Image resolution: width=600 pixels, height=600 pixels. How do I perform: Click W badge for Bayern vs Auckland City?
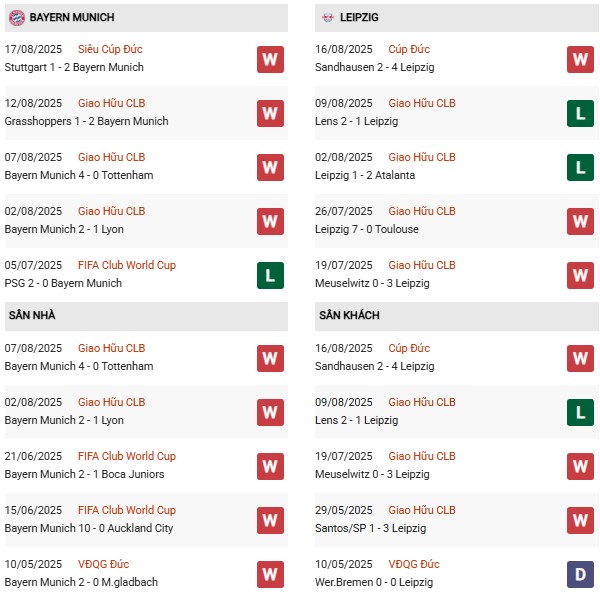pyautogui.click(x=270, y=520)
